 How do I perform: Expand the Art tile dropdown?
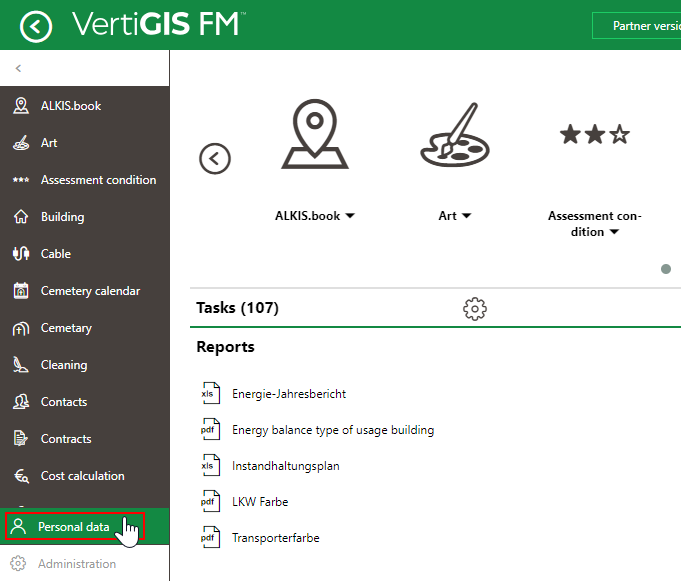pos(466,215)
